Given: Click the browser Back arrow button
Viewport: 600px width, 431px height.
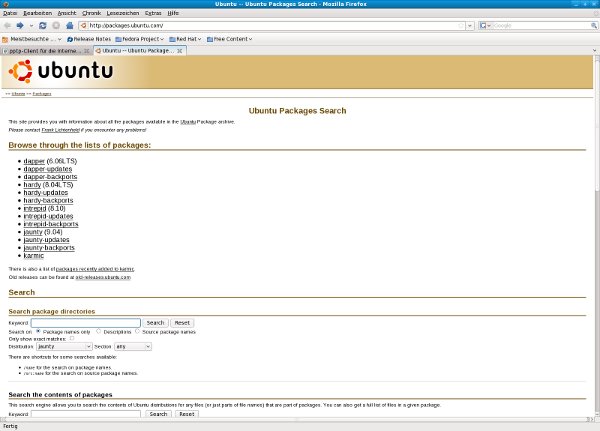Looking at the screenshot, I should click(x=8, y=25).
